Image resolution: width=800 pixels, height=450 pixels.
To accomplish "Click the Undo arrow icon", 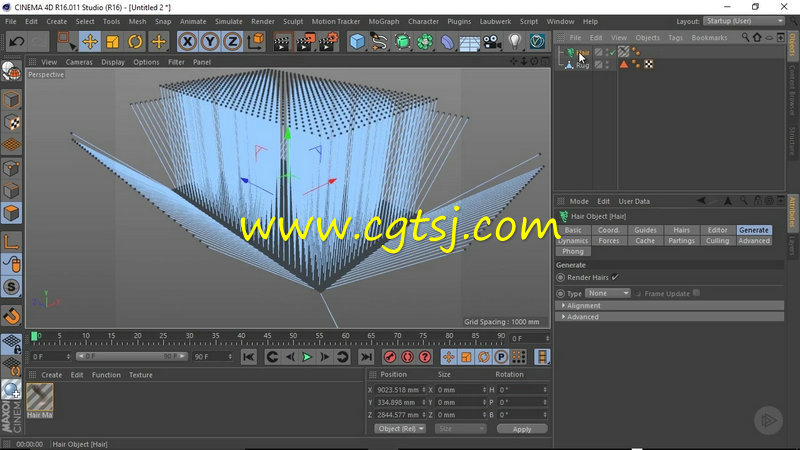I will click(17, 41).
